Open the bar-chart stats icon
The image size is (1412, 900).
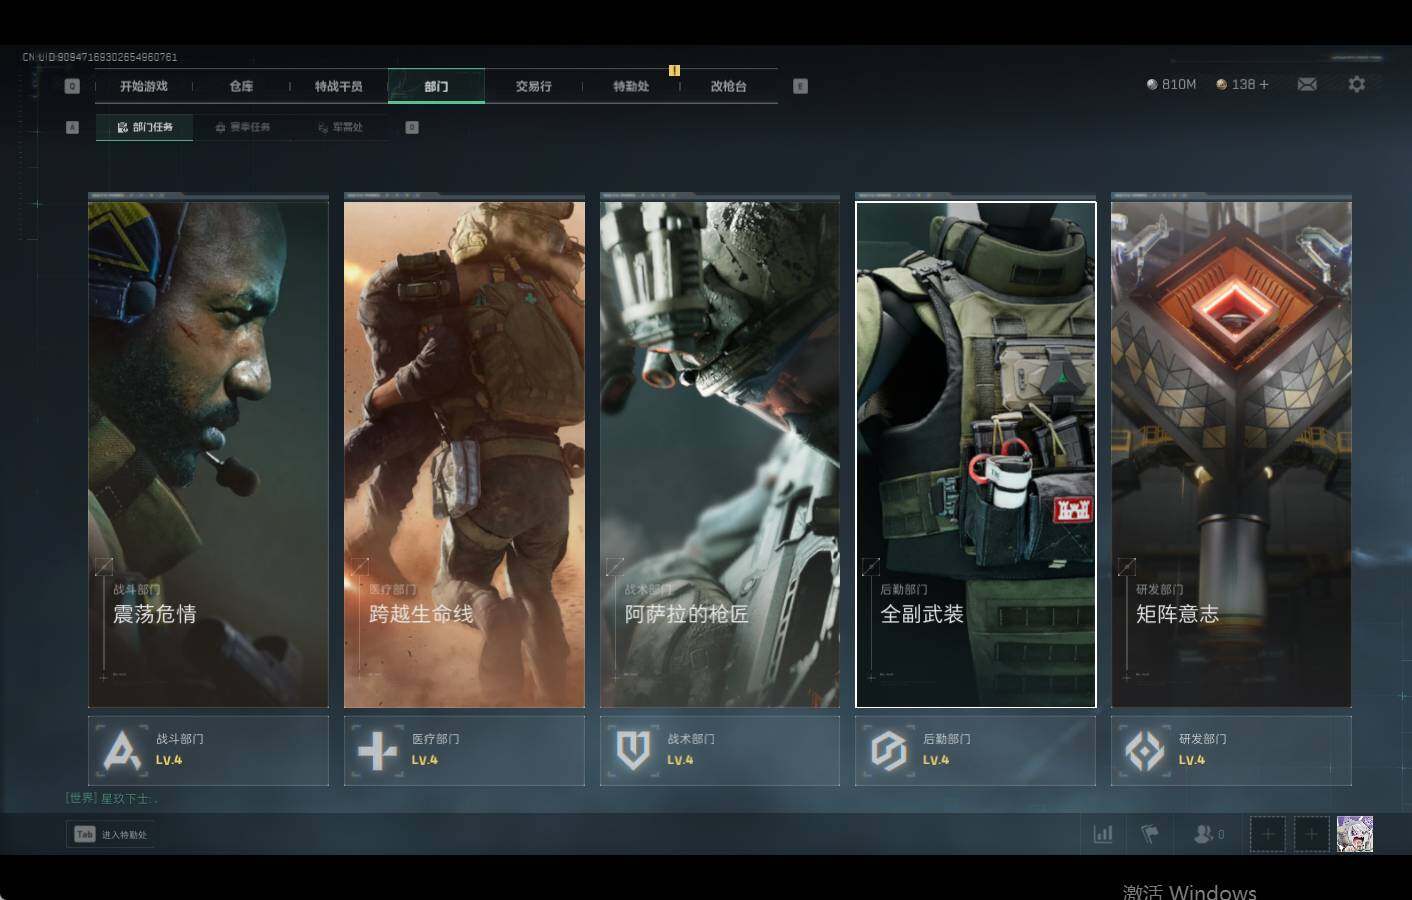[1103, 834]
